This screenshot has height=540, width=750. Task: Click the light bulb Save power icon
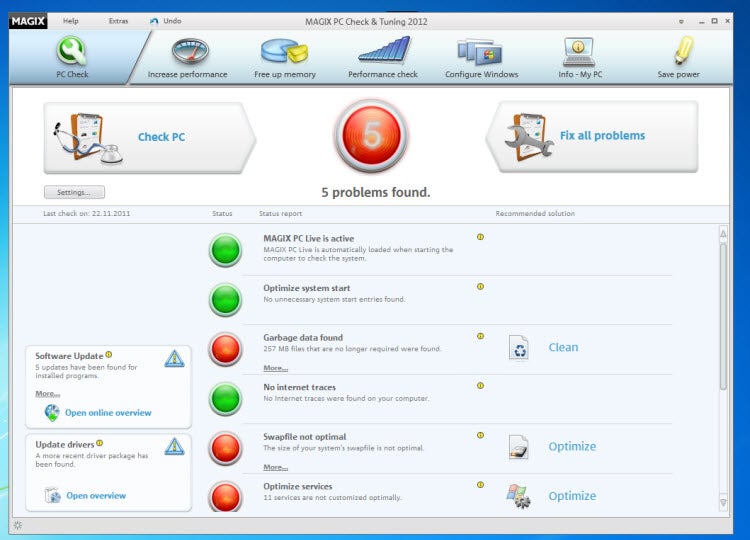click(684, 50)
